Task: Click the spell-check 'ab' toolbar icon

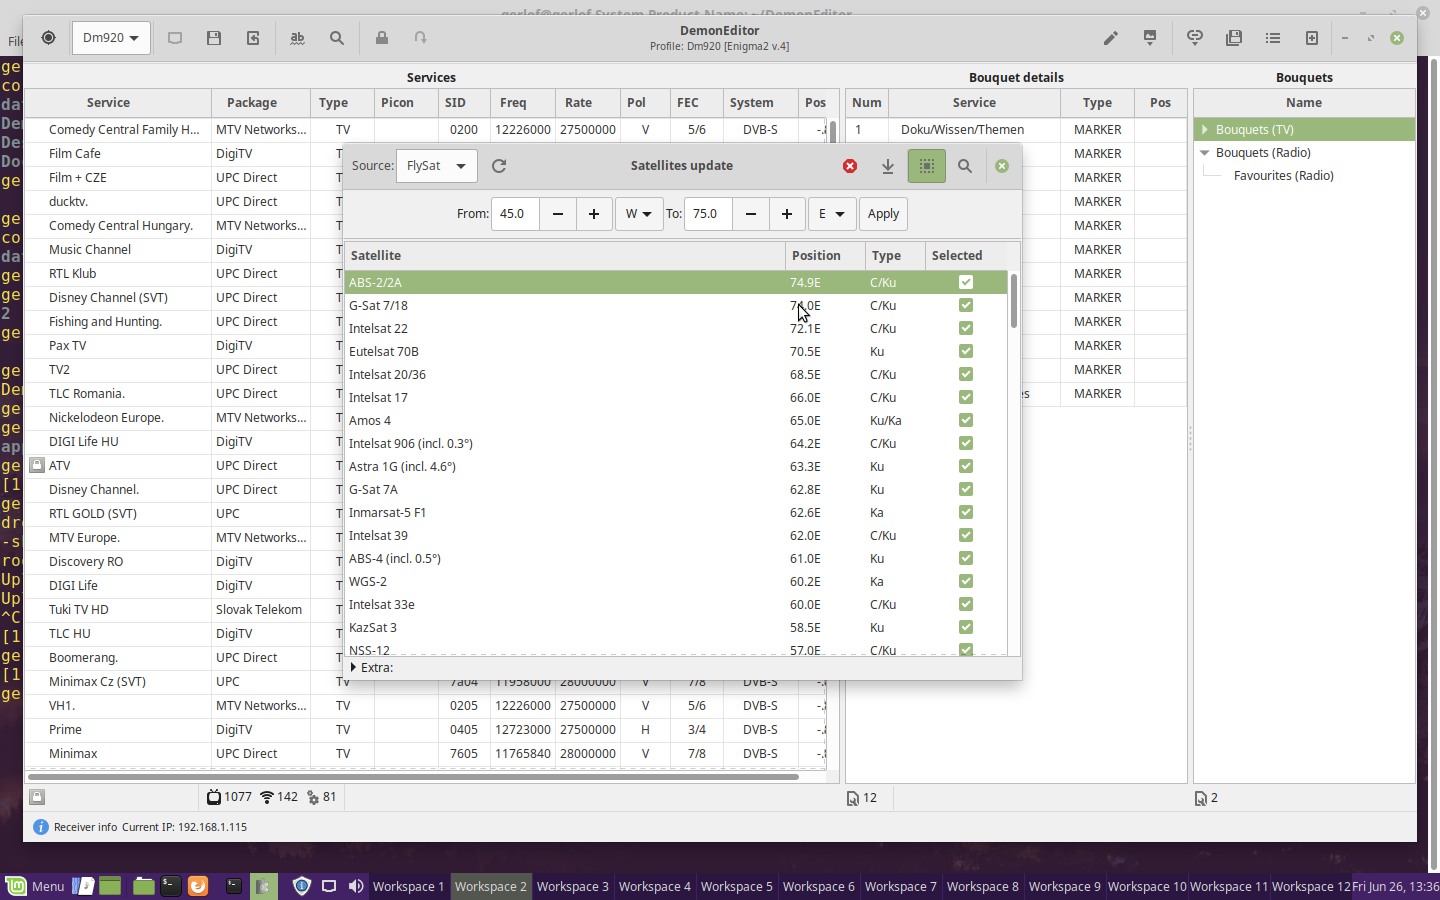Action: [297, 38]
